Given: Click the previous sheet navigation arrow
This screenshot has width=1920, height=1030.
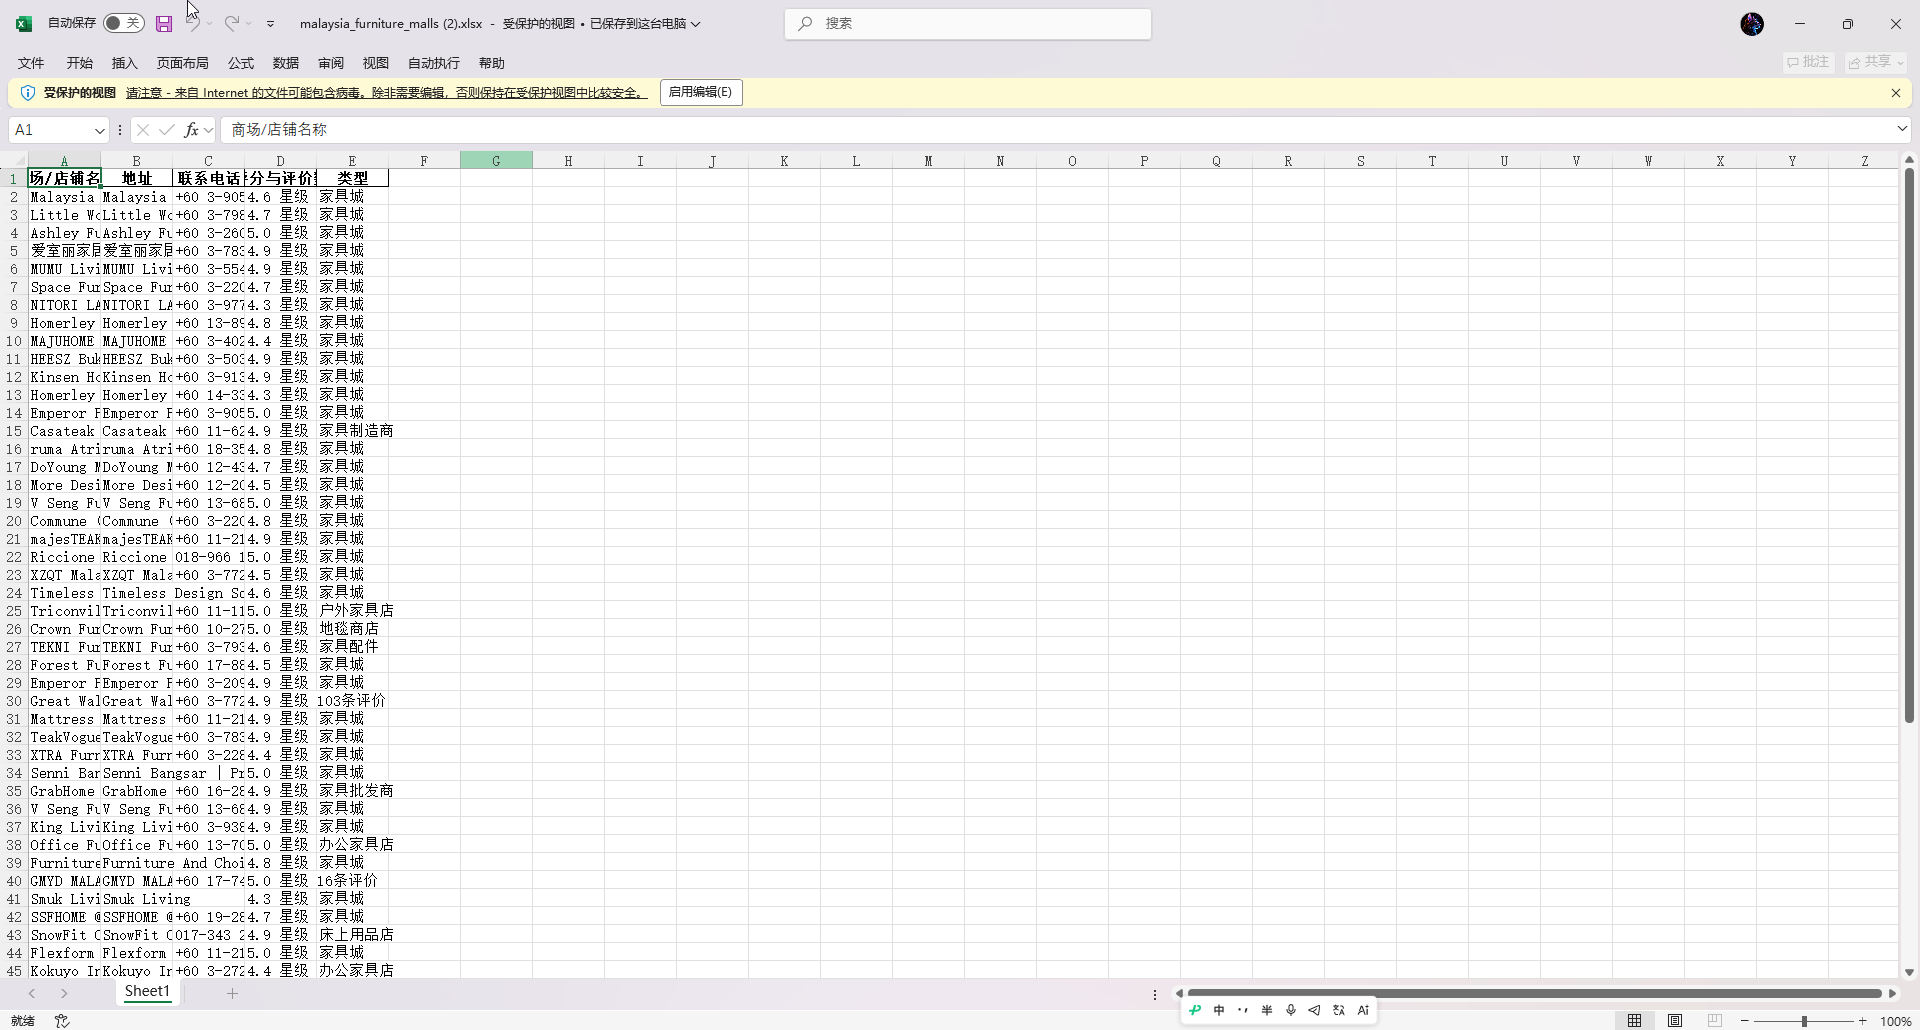Looking at the screenshot, I should pos(32,993).
